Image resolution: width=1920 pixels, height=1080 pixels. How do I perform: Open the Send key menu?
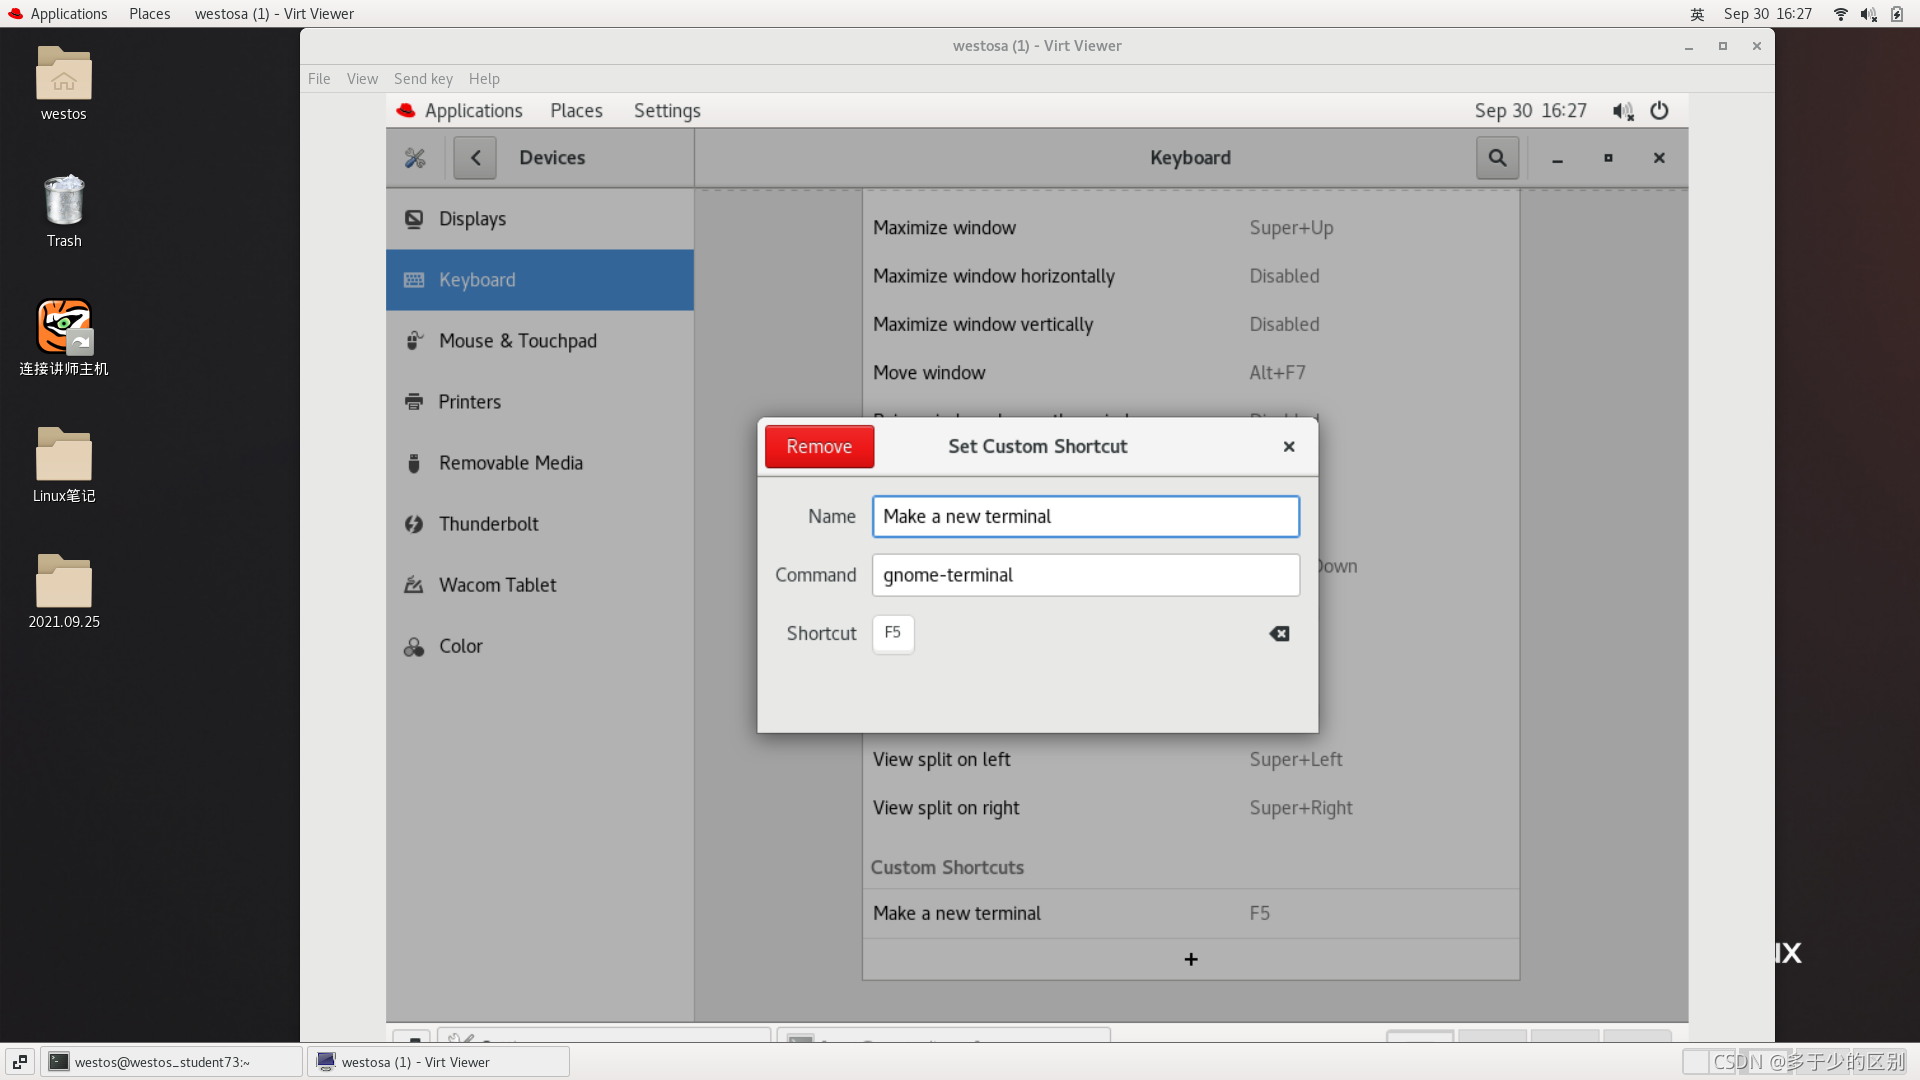tap(423, 79)
